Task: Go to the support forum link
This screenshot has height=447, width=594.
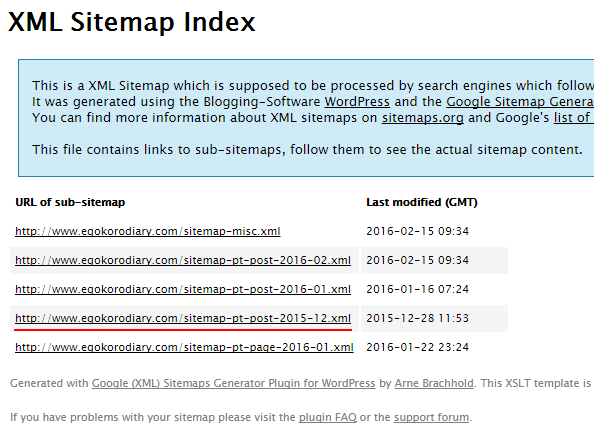Action: coord(431,417)
